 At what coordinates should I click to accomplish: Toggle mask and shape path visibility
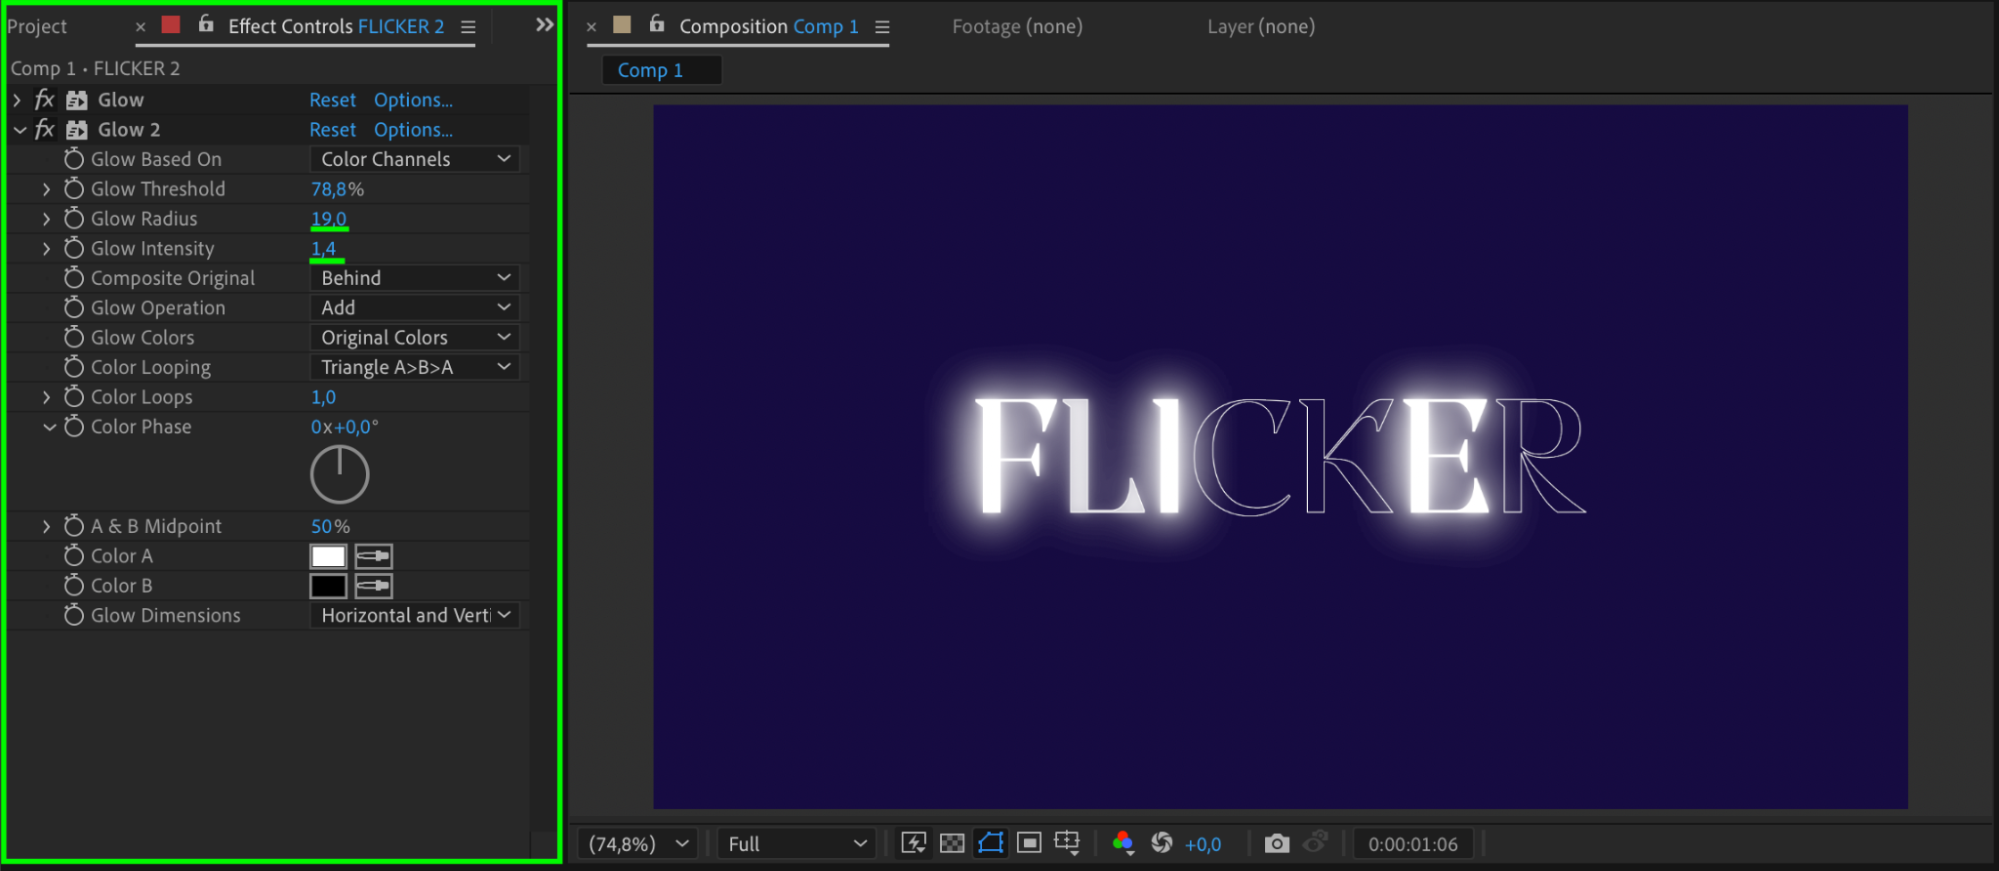click(990, 843)
